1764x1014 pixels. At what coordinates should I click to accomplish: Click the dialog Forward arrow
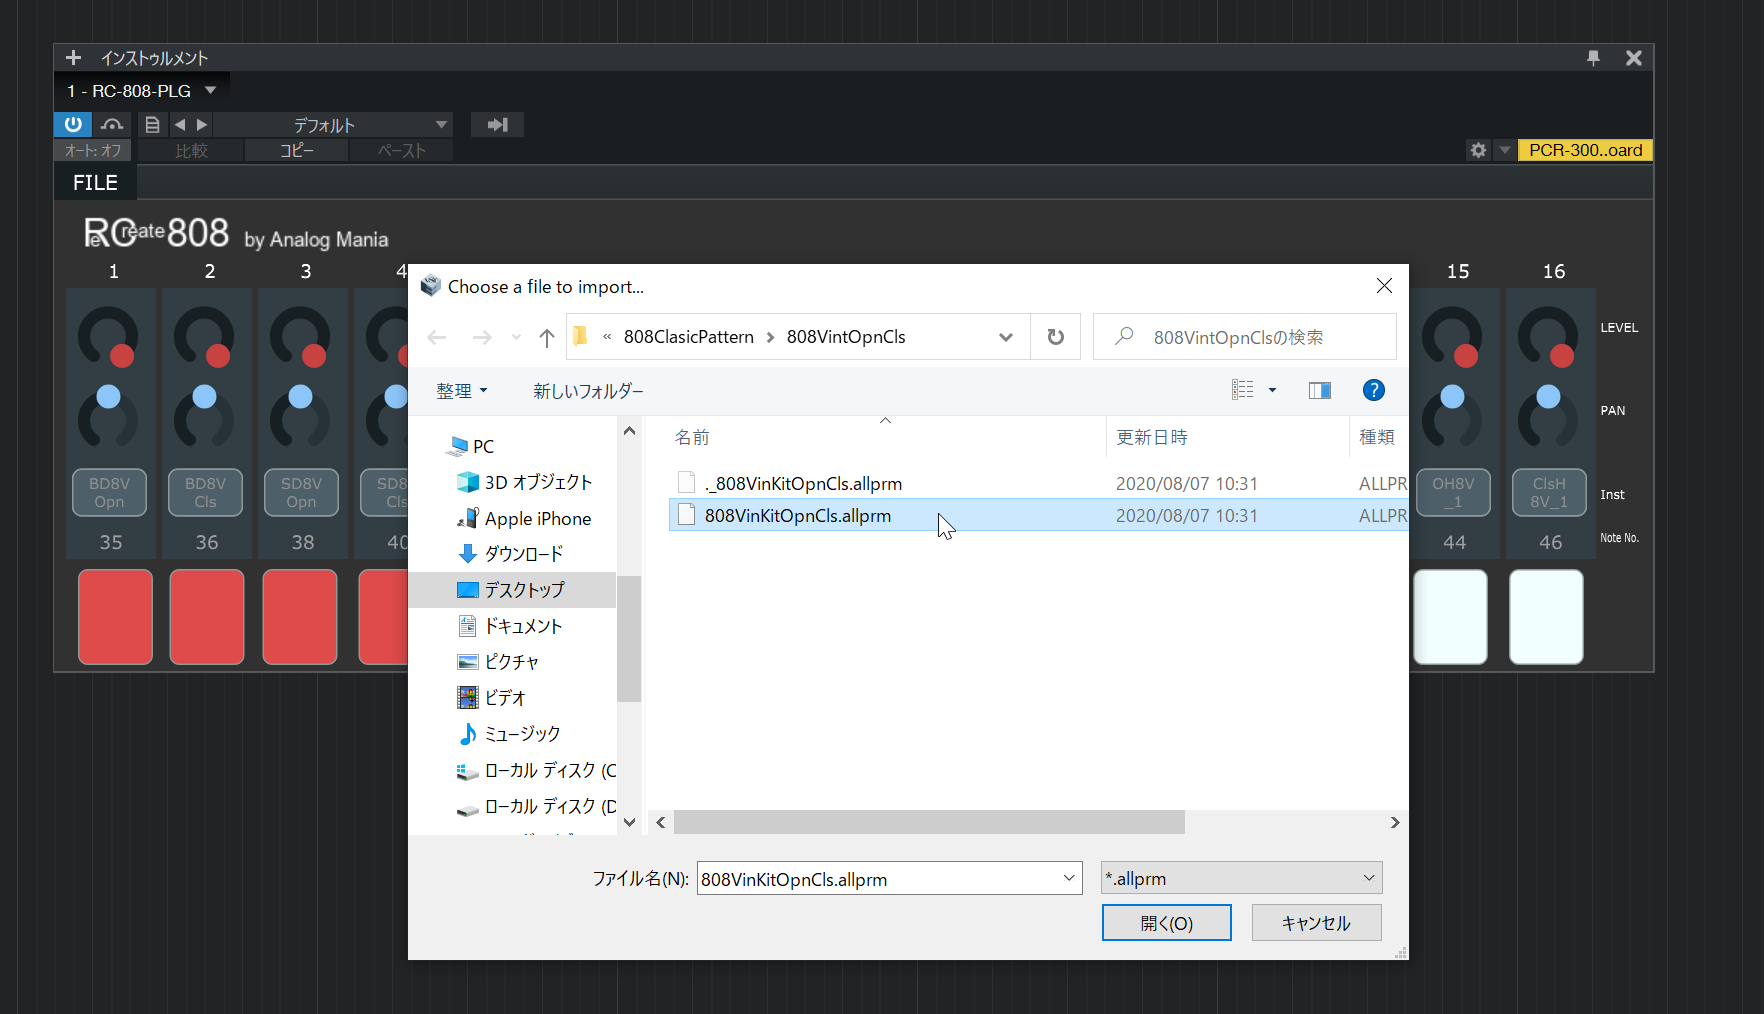click(x=482, y=337)
